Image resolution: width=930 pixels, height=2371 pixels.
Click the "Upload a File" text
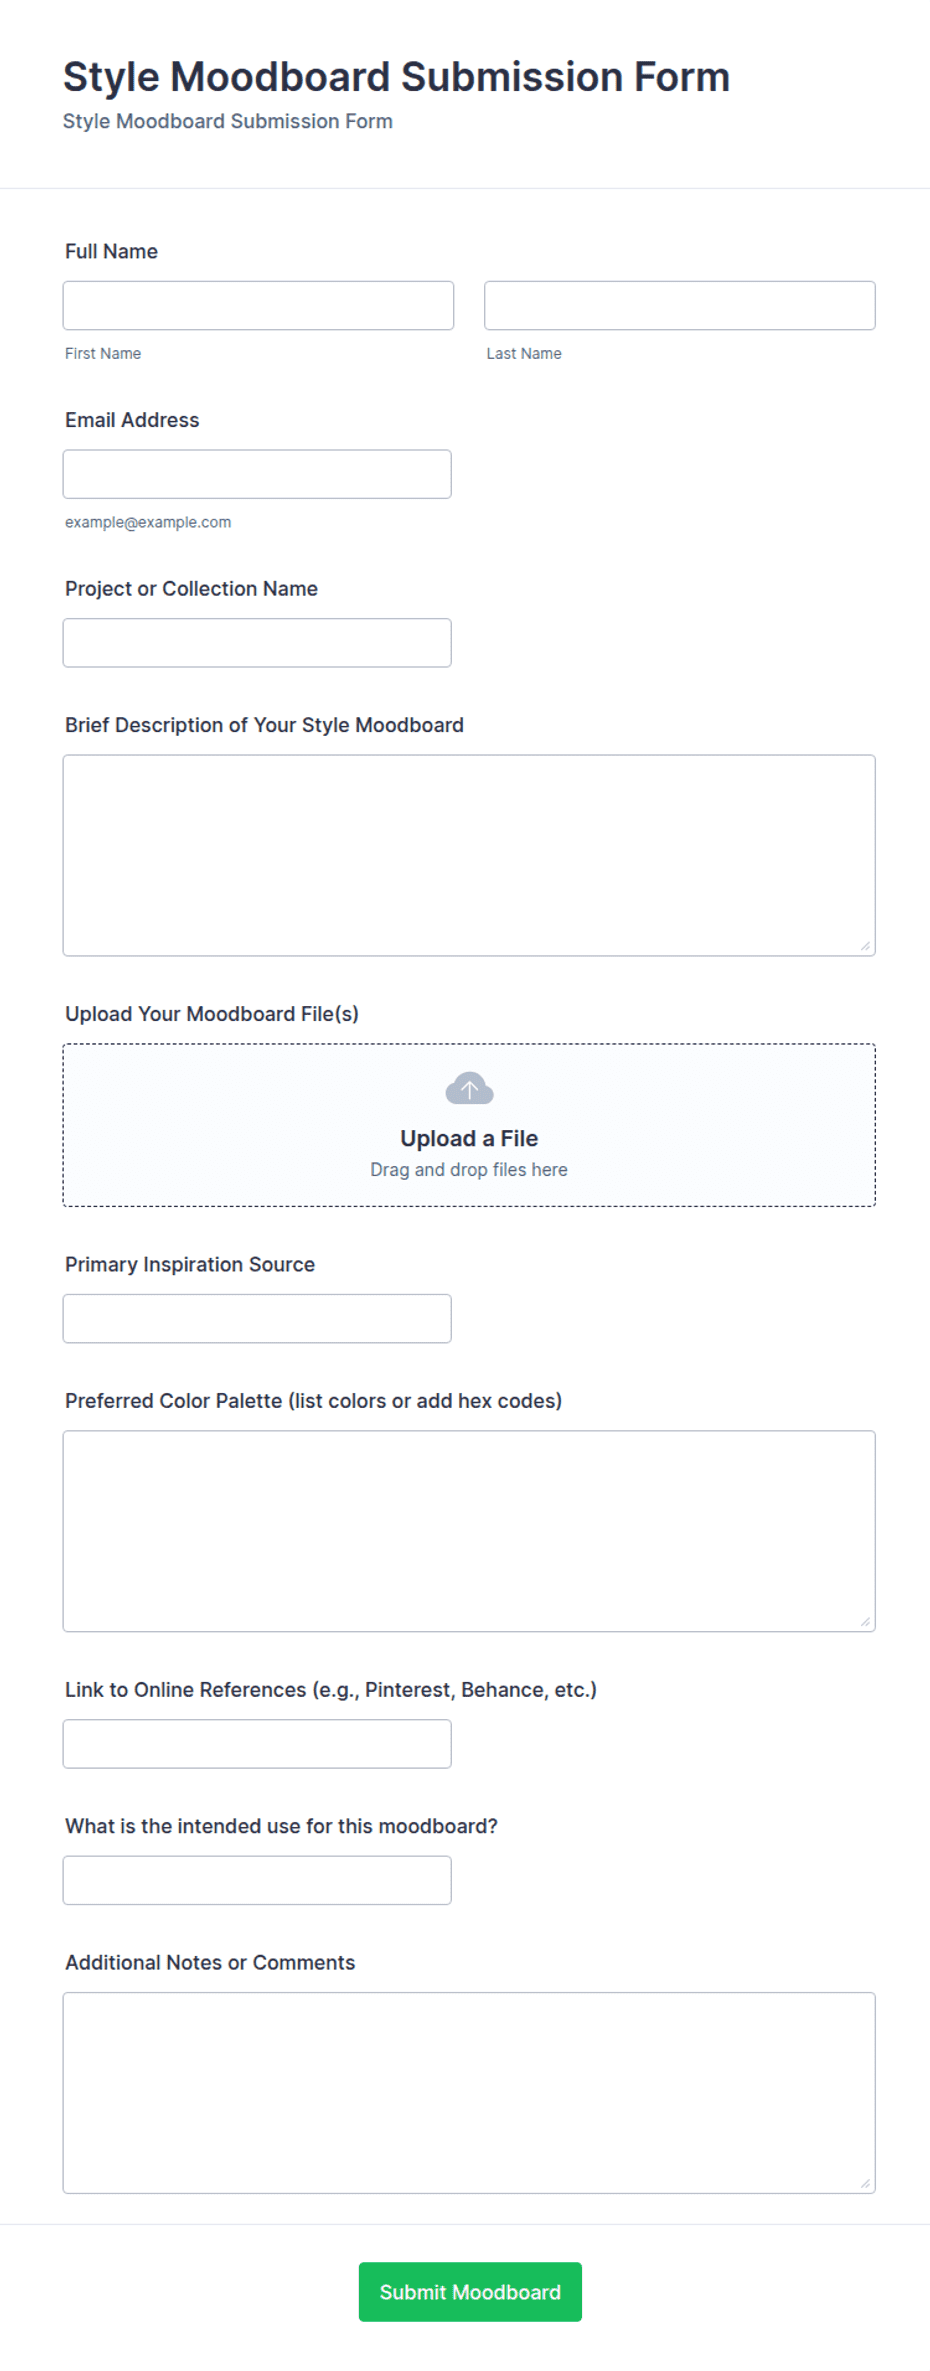coord(469,1138)
